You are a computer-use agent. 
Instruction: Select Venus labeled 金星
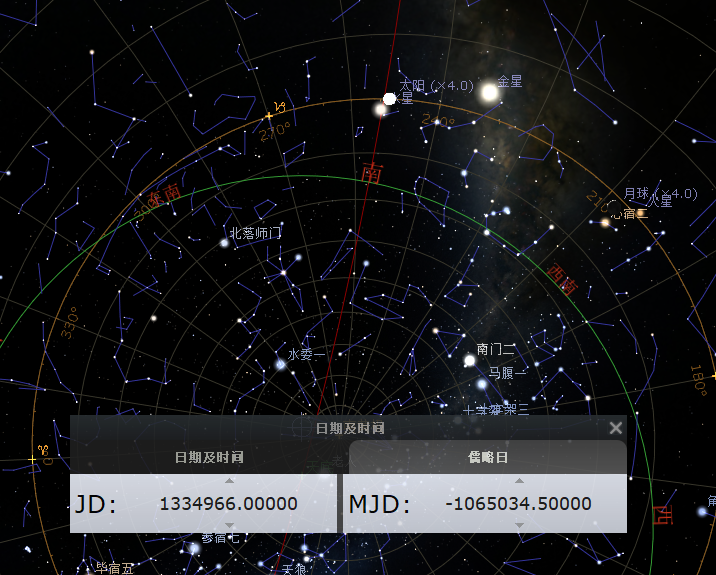490,93
